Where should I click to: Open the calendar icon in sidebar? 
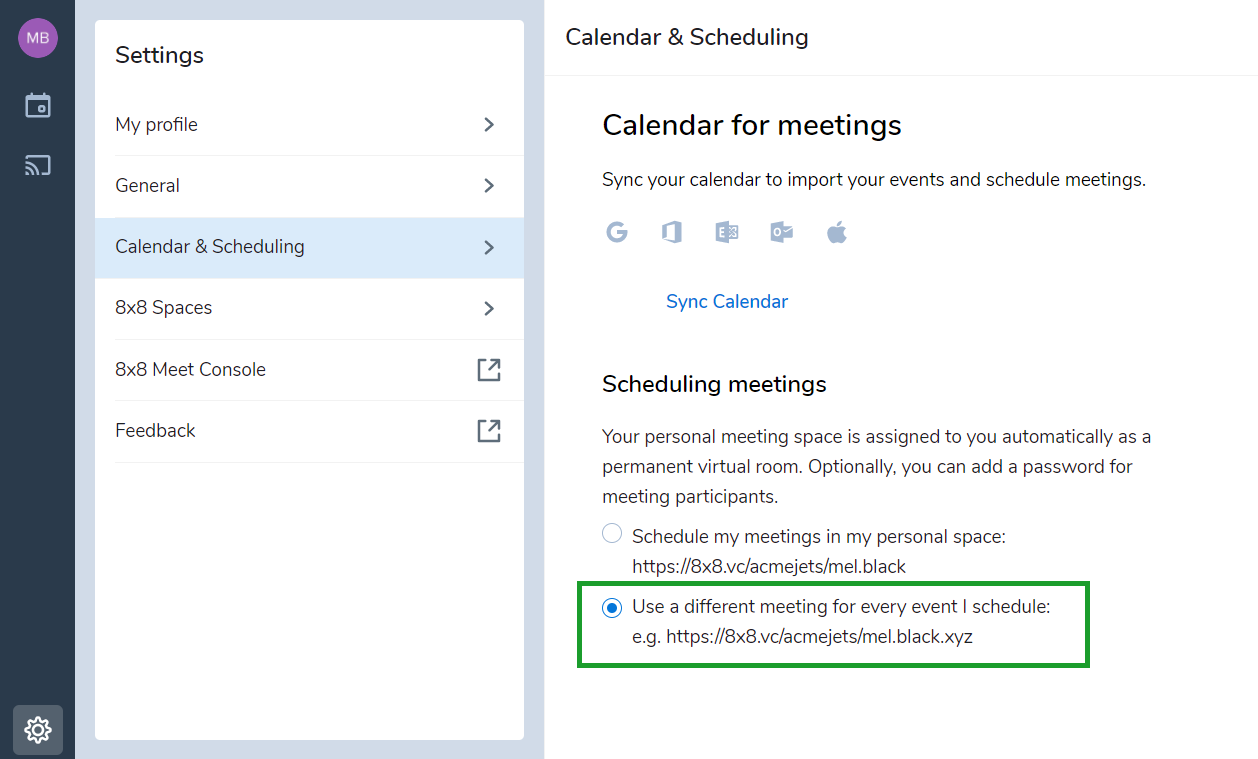pyautogui.click(x=38, y=105)
